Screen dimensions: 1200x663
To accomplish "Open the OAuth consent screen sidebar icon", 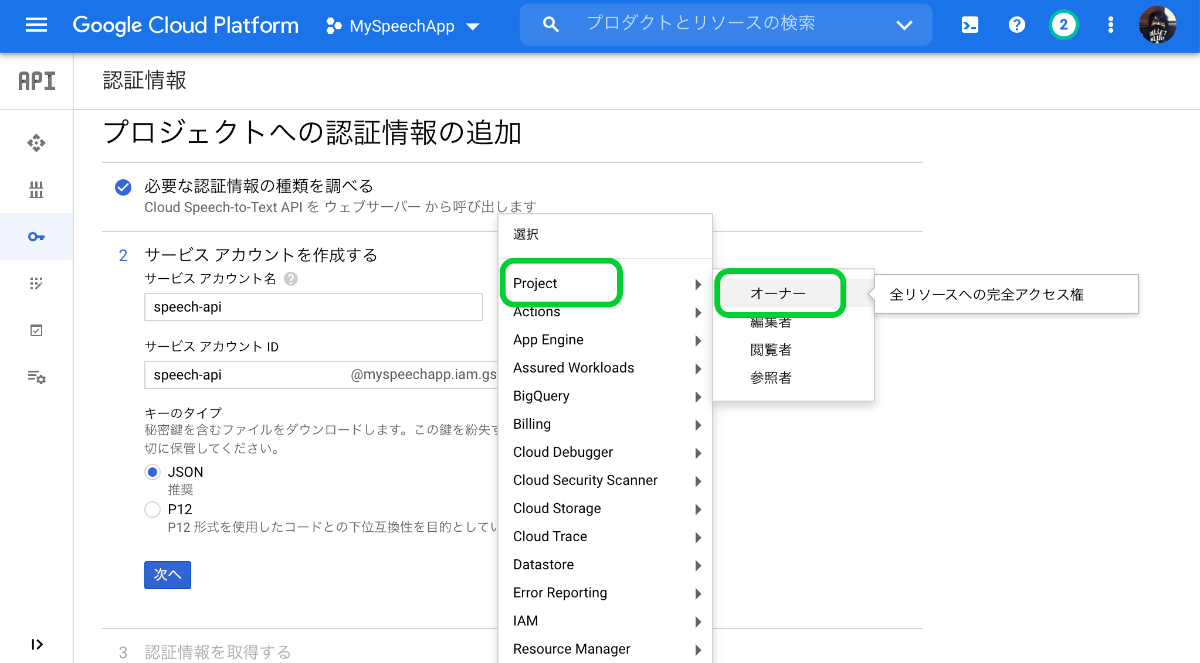I will click(37, 284).
